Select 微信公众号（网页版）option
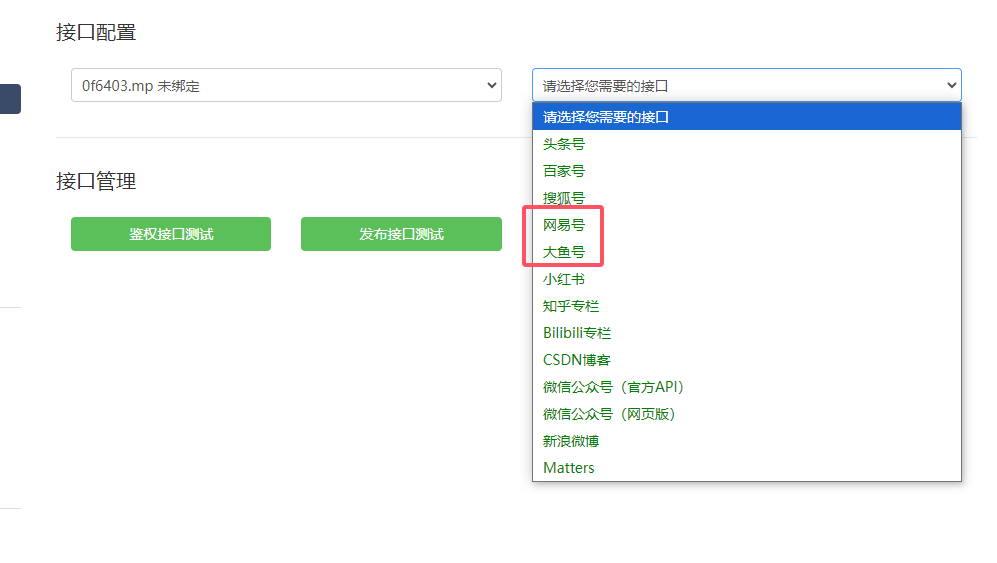The height and width of the screenshot is (563, 997). 616,414
